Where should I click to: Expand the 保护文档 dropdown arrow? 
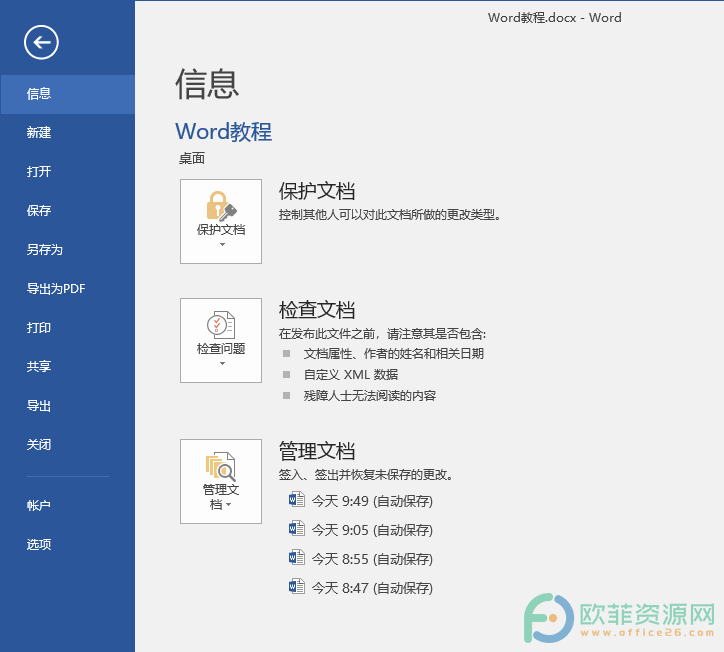pos(222,244)
